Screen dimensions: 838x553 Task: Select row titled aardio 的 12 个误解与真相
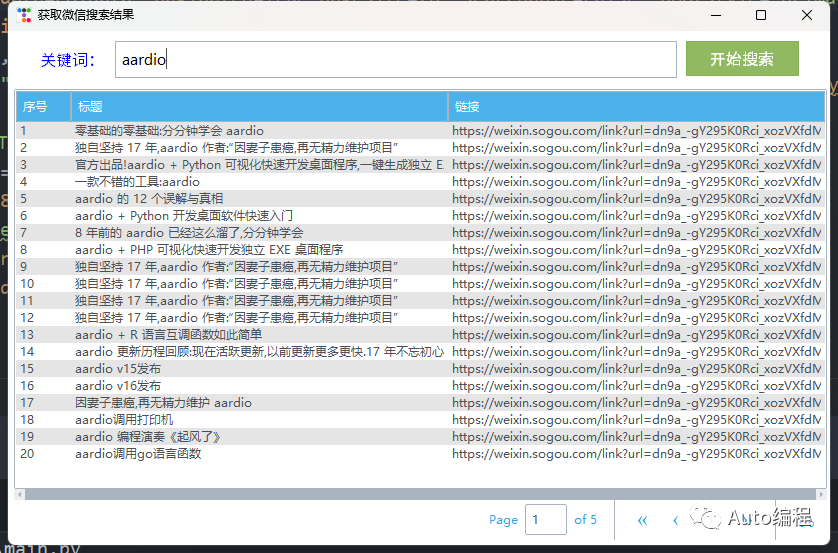(x=420, y=199)
